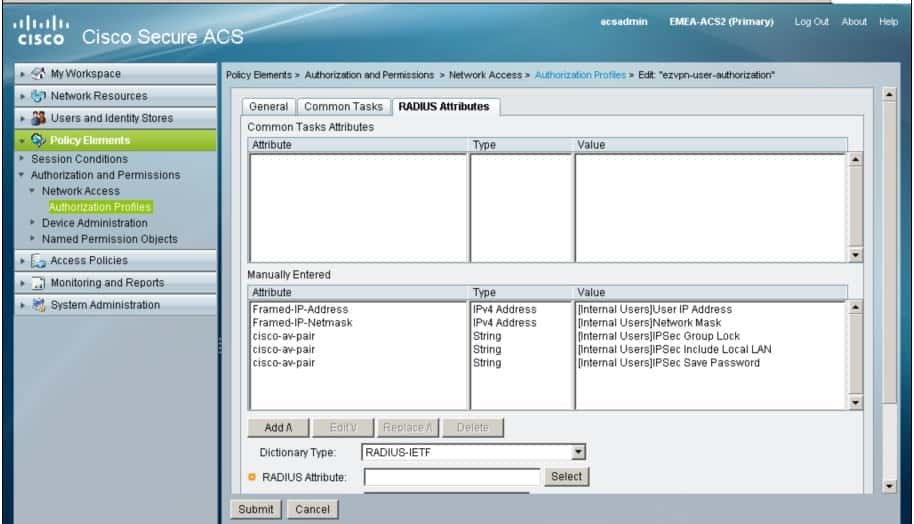This screenshot has height=524, width=914.
Task: Expand Users and Identity Stores arrow
Action: [x=22, y=118]
